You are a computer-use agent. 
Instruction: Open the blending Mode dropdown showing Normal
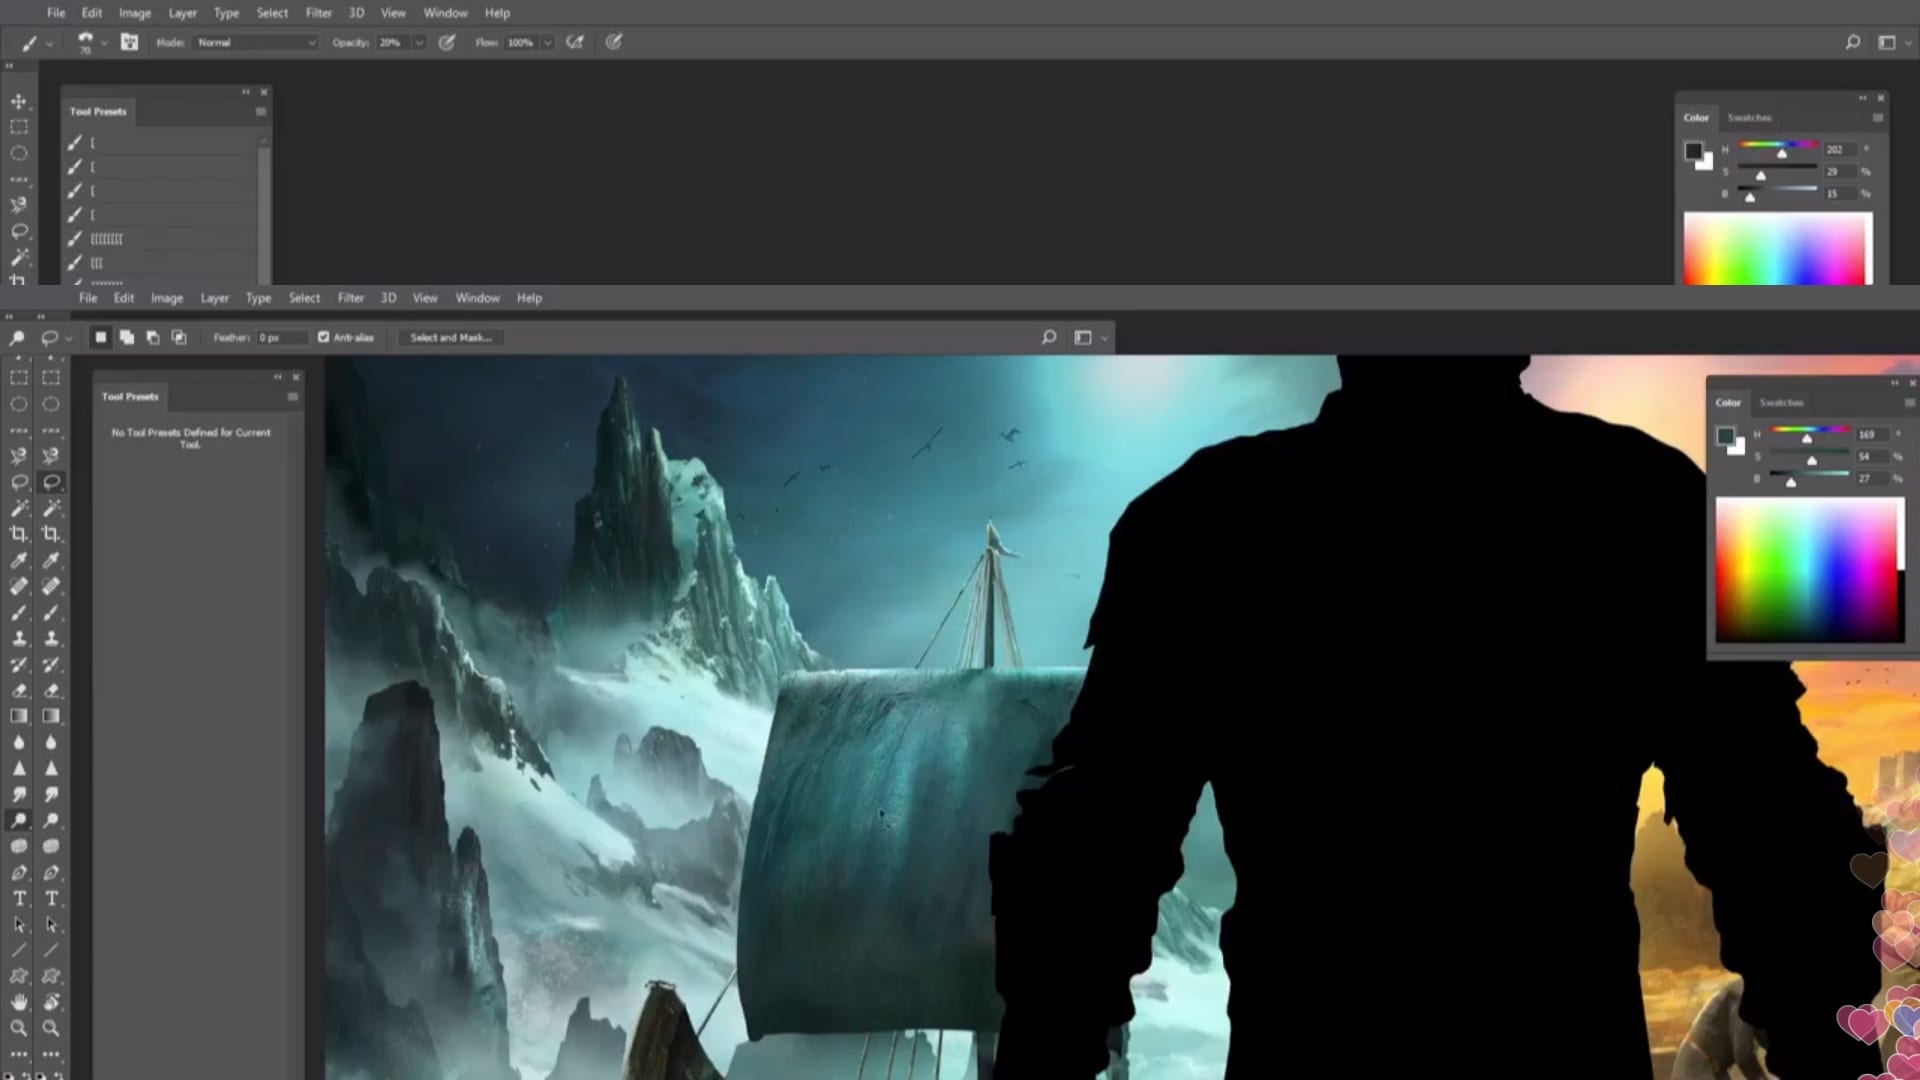(256, 42)
